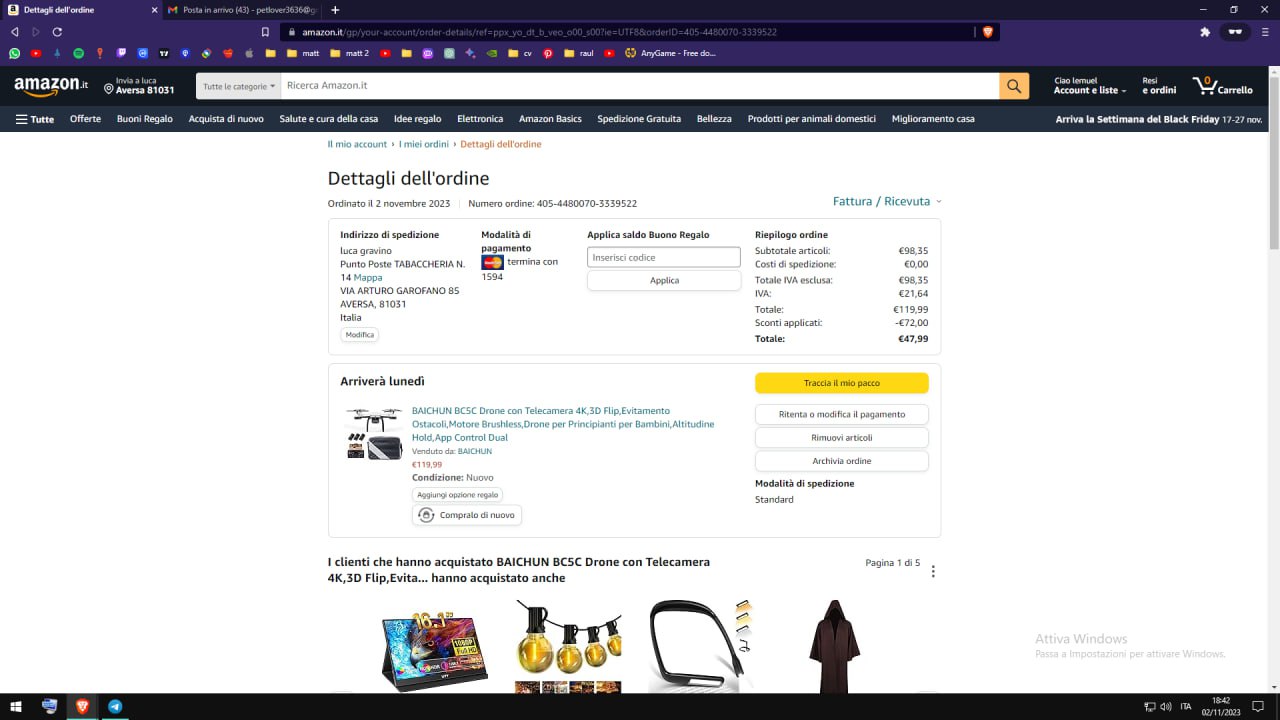The image size is (1280, 720).
Task: Open the I miei ordini breadcrumb link
Action: 424,144
